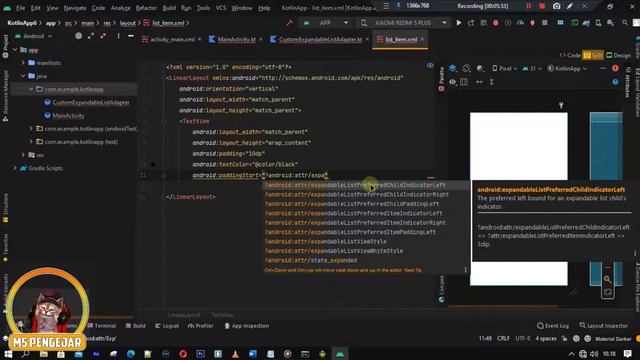The height and width of the screenshot is (360, 640).
Task: Stop the screen recording with red button
Action: (x=542, y=6)
